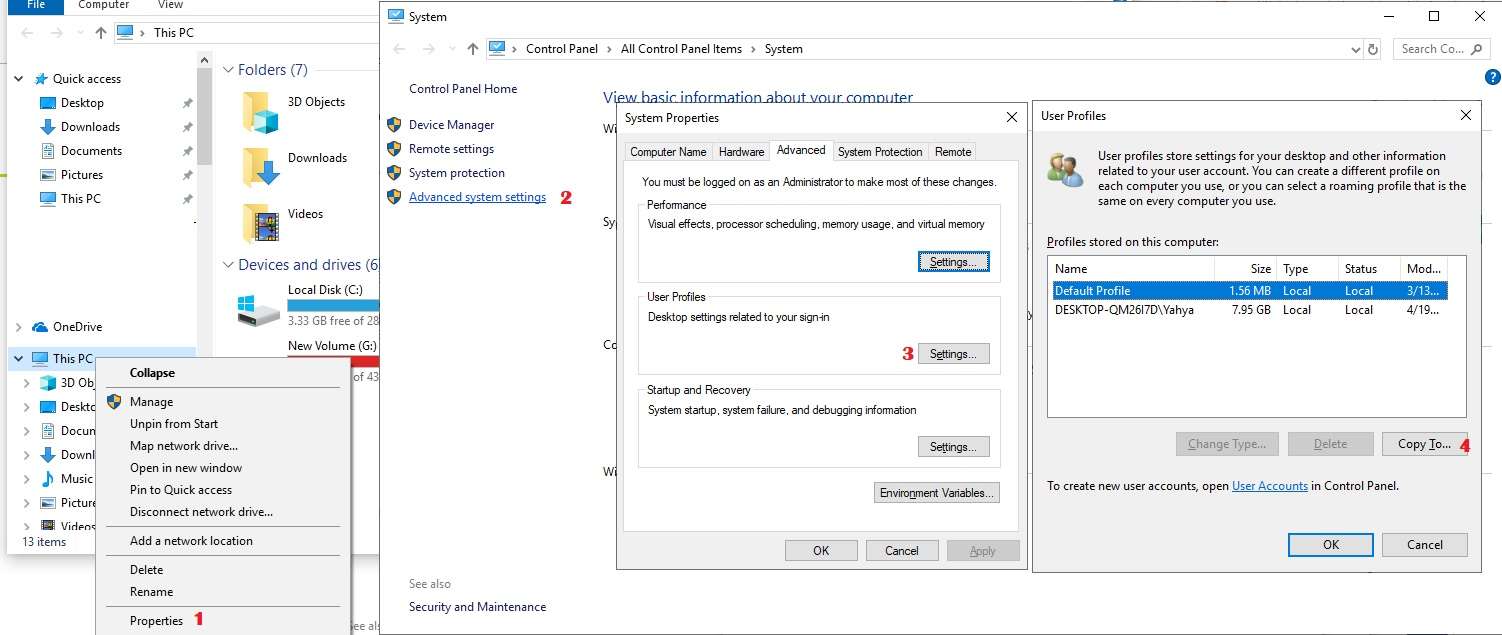
Task: Switch to the Hardware tab
Action: click(x=741, y=151)
